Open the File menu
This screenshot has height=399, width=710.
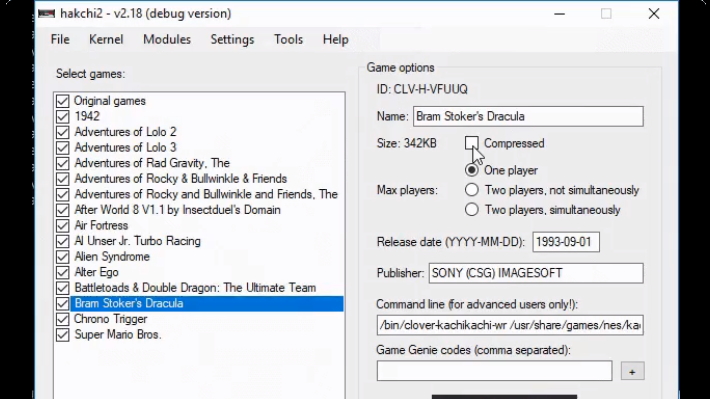[60, 39]
